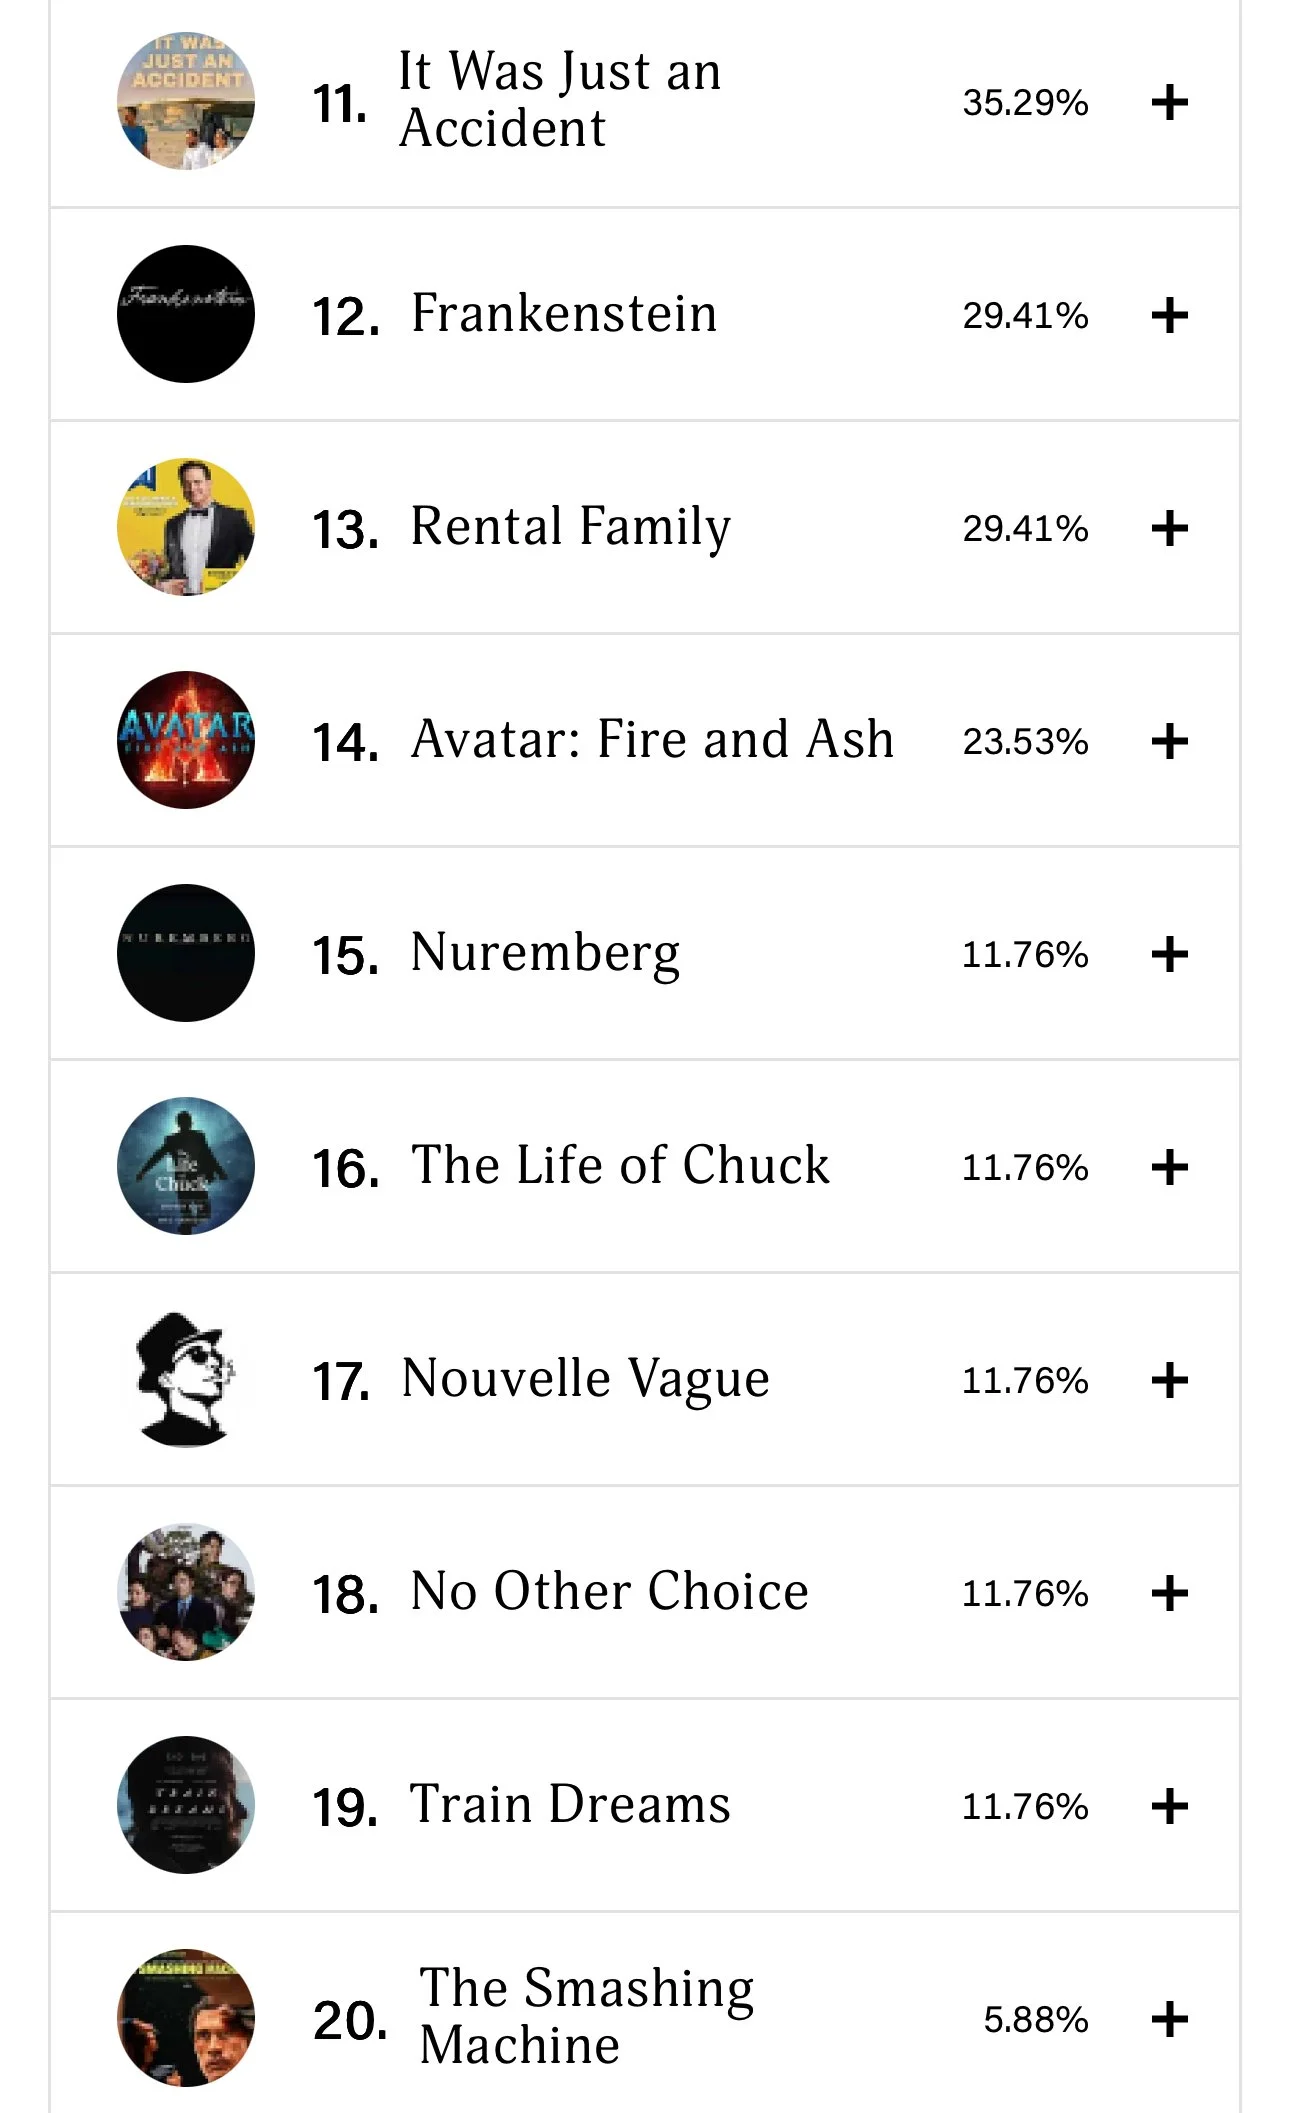Click the Nouvelle Vague silhouette thumbnail

coord(186,1379)
